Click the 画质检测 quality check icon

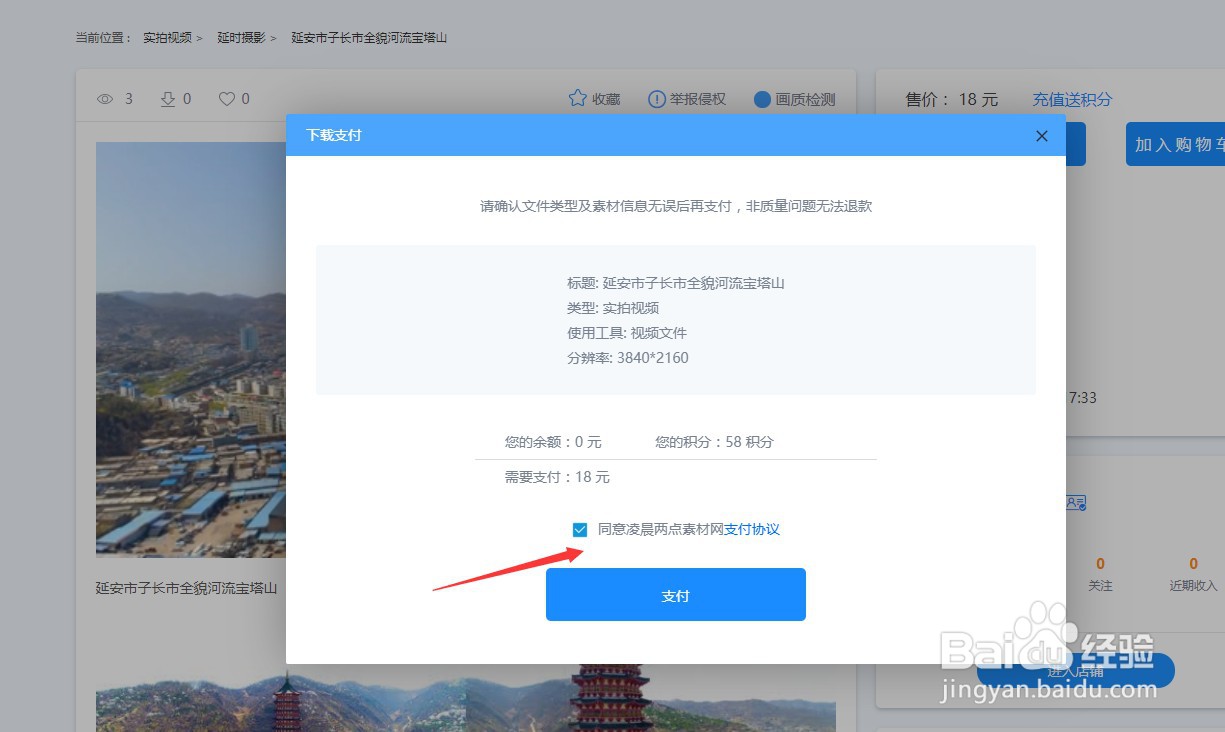tap(762, 99)
